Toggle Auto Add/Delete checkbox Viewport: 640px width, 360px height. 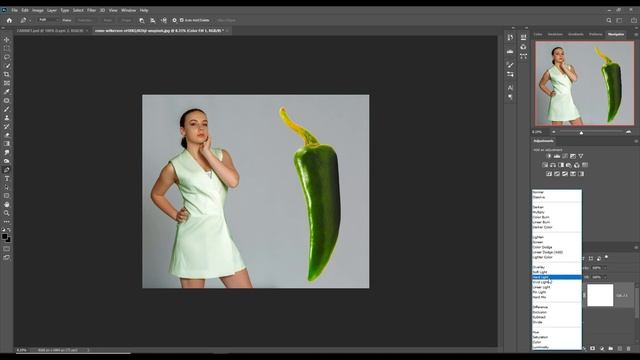(182, 20)
